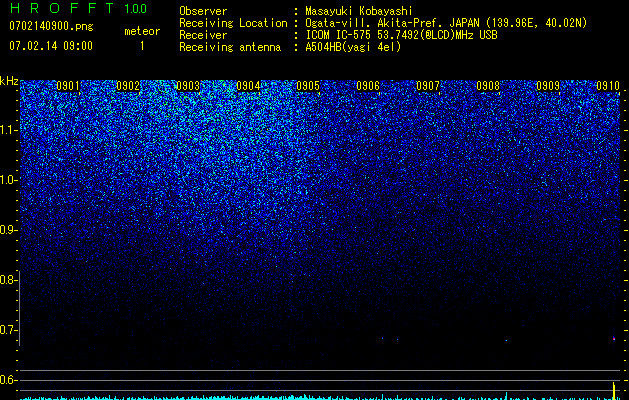Click the 'meteor' count label
The height and width of the screenshot is (400, 629).
click(x=142, y=31)
